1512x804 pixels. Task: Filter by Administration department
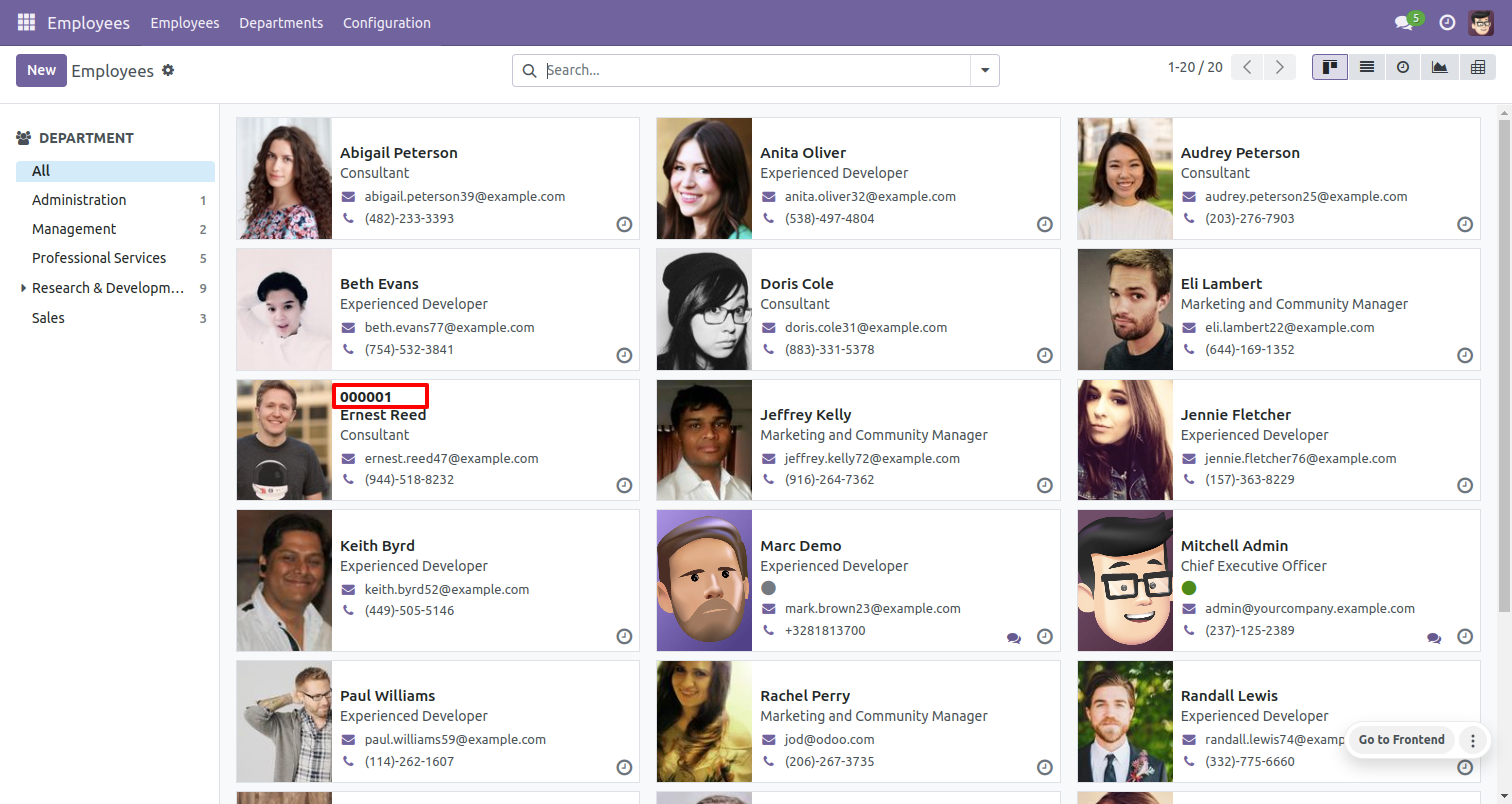tap(115, 200)
